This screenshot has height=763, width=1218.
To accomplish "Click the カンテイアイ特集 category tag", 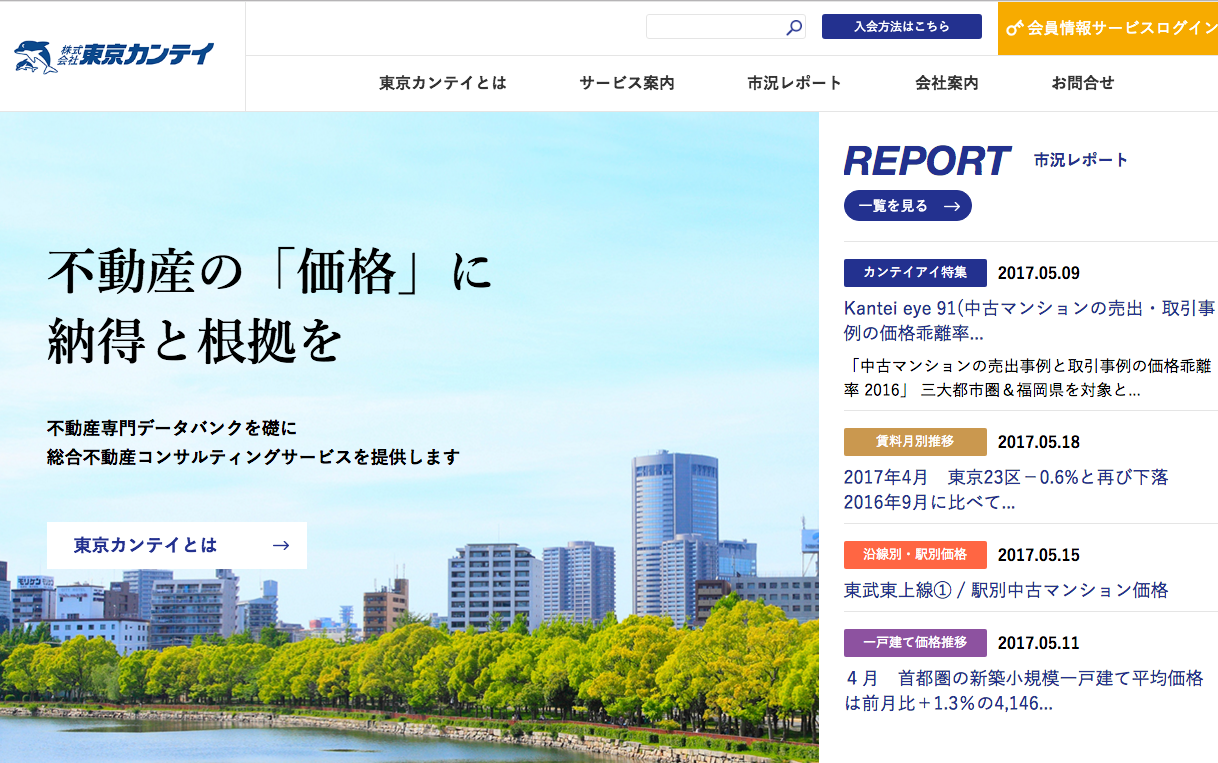I will pyautogui.click(x=915, y=273).
